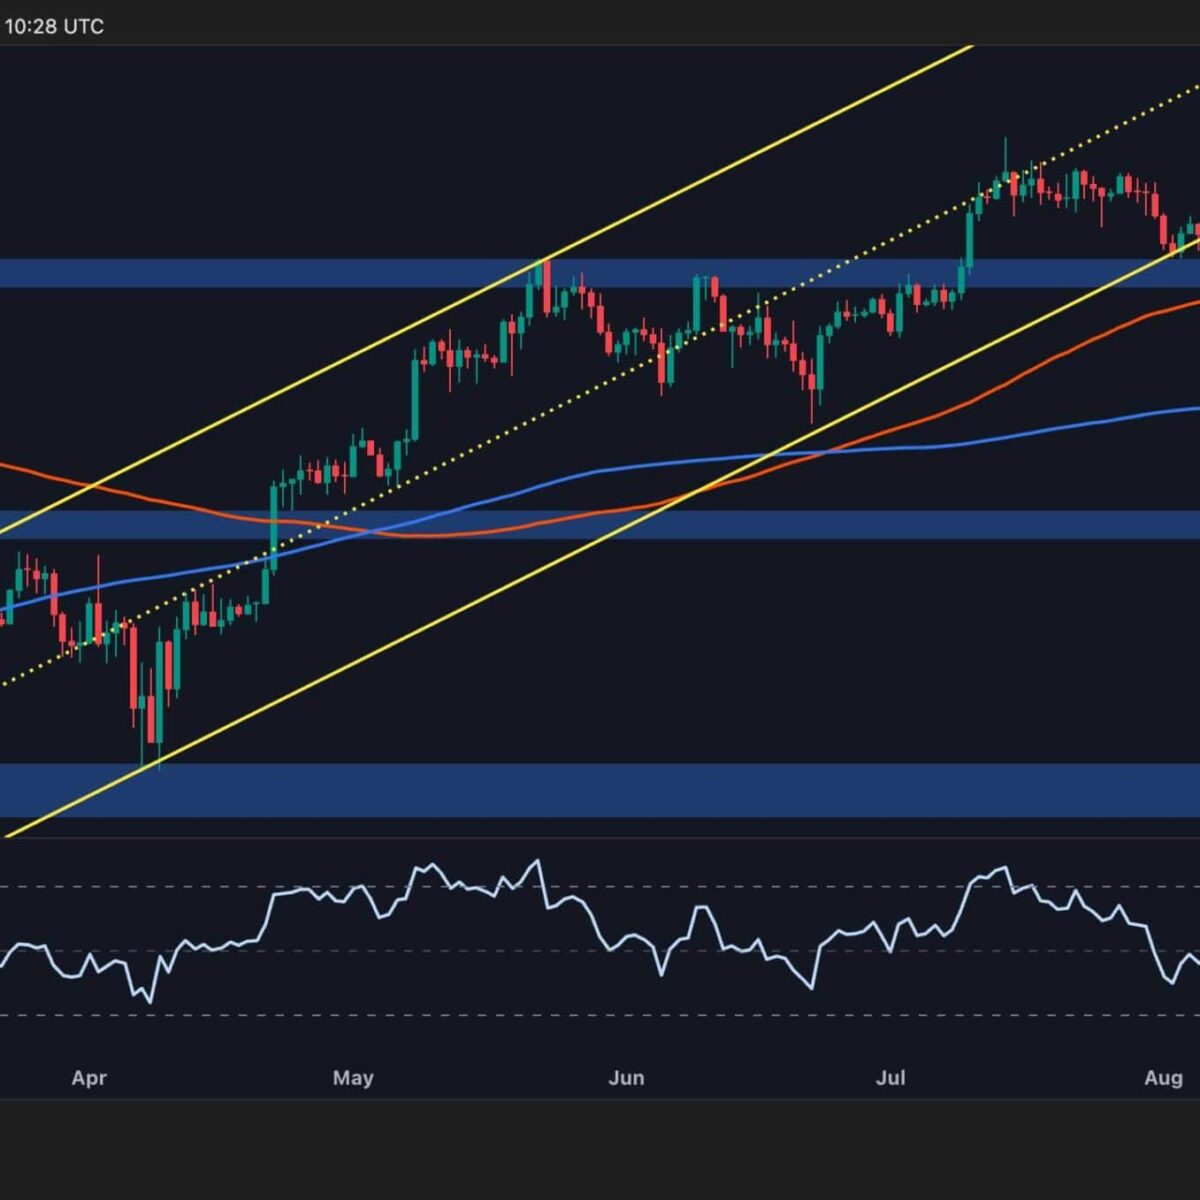The image size is (1200, 1200).
Task: Select the Apr label on time axis
Action: pyautogui.click(x=89, y=1078)
